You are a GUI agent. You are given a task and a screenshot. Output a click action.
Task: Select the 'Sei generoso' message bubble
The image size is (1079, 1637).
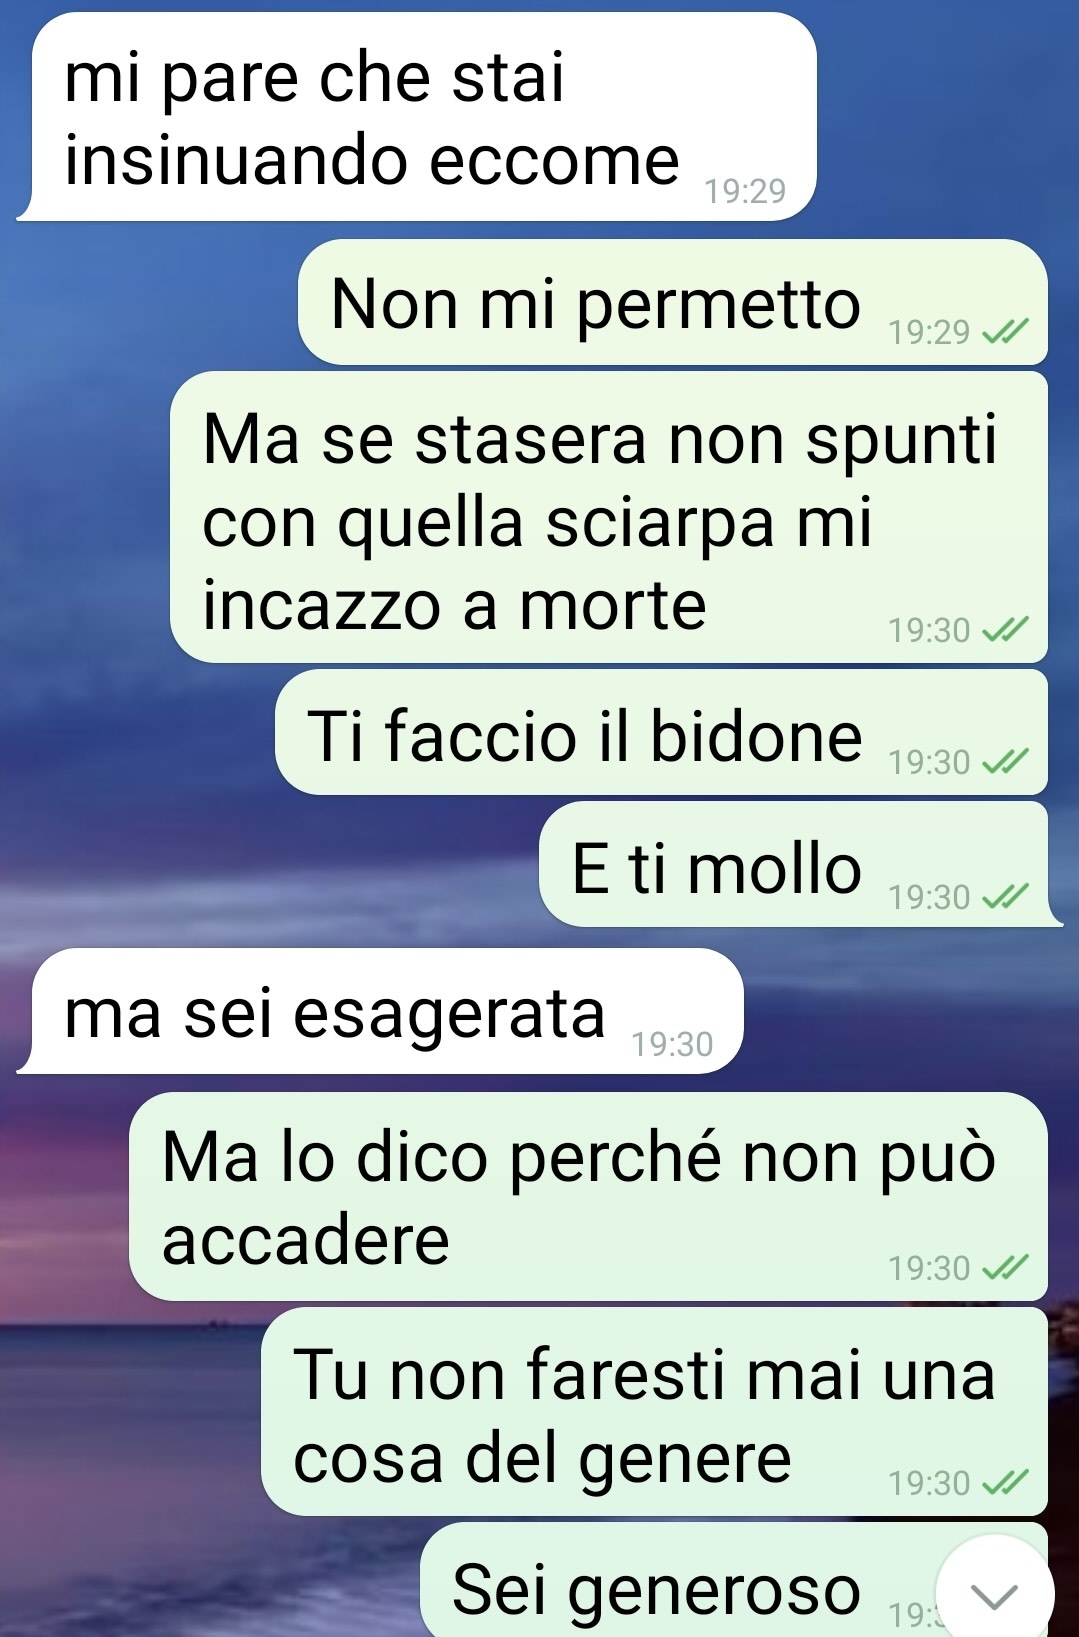coord(734,1580)
